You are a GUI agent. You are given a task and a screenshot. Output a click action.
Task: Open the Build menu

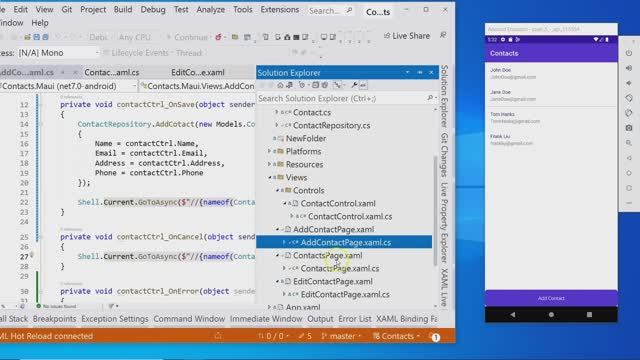tap(122, 9)
